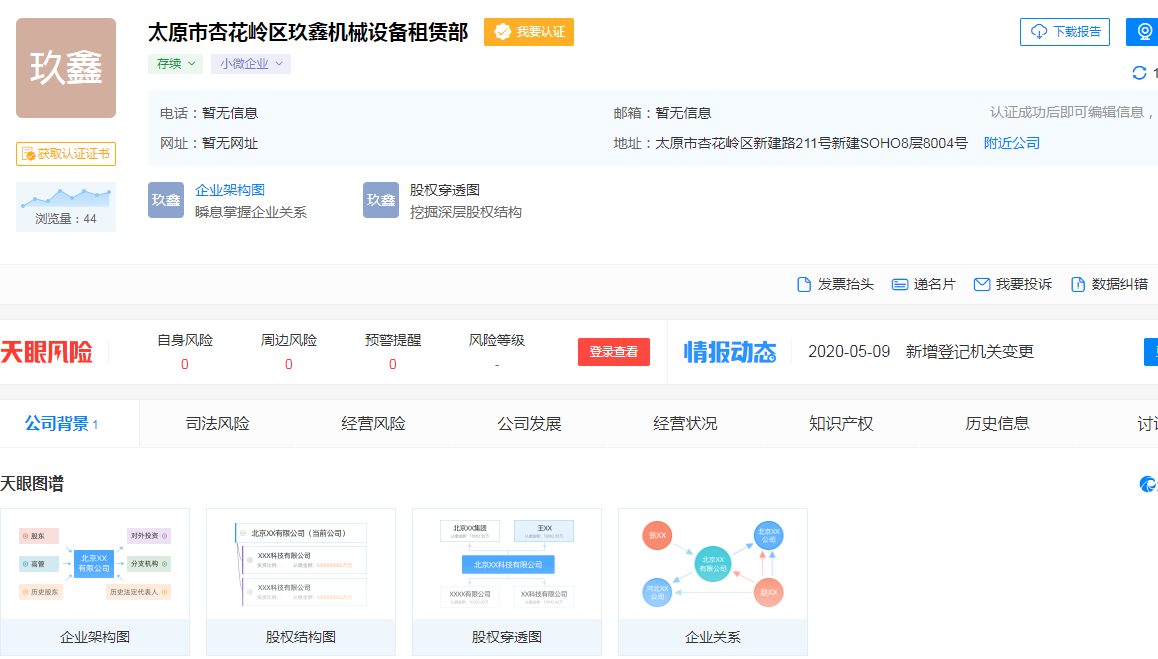Click 登录查看 red button
This screenshot has width=1158, height=659.
pos(614,352)
